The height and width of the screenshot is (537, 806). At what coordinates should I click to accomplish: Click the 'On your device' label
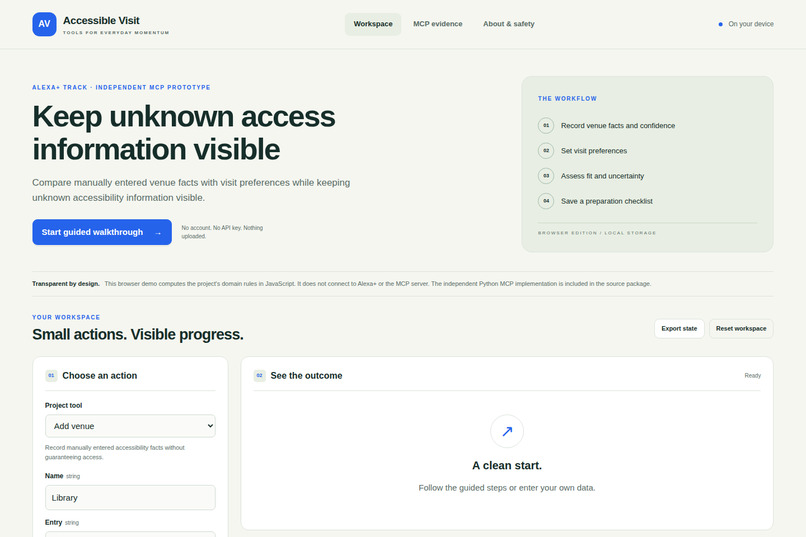coord(750,24)
